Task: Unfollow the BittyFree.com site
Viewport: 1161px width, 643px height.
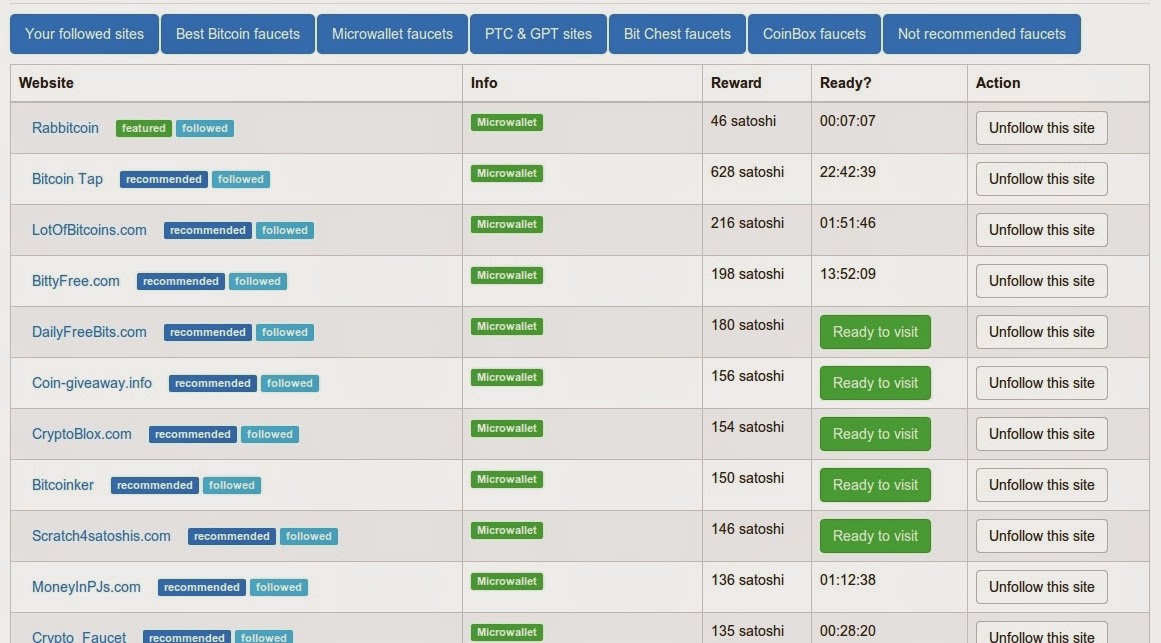Action: point(1042,281)
